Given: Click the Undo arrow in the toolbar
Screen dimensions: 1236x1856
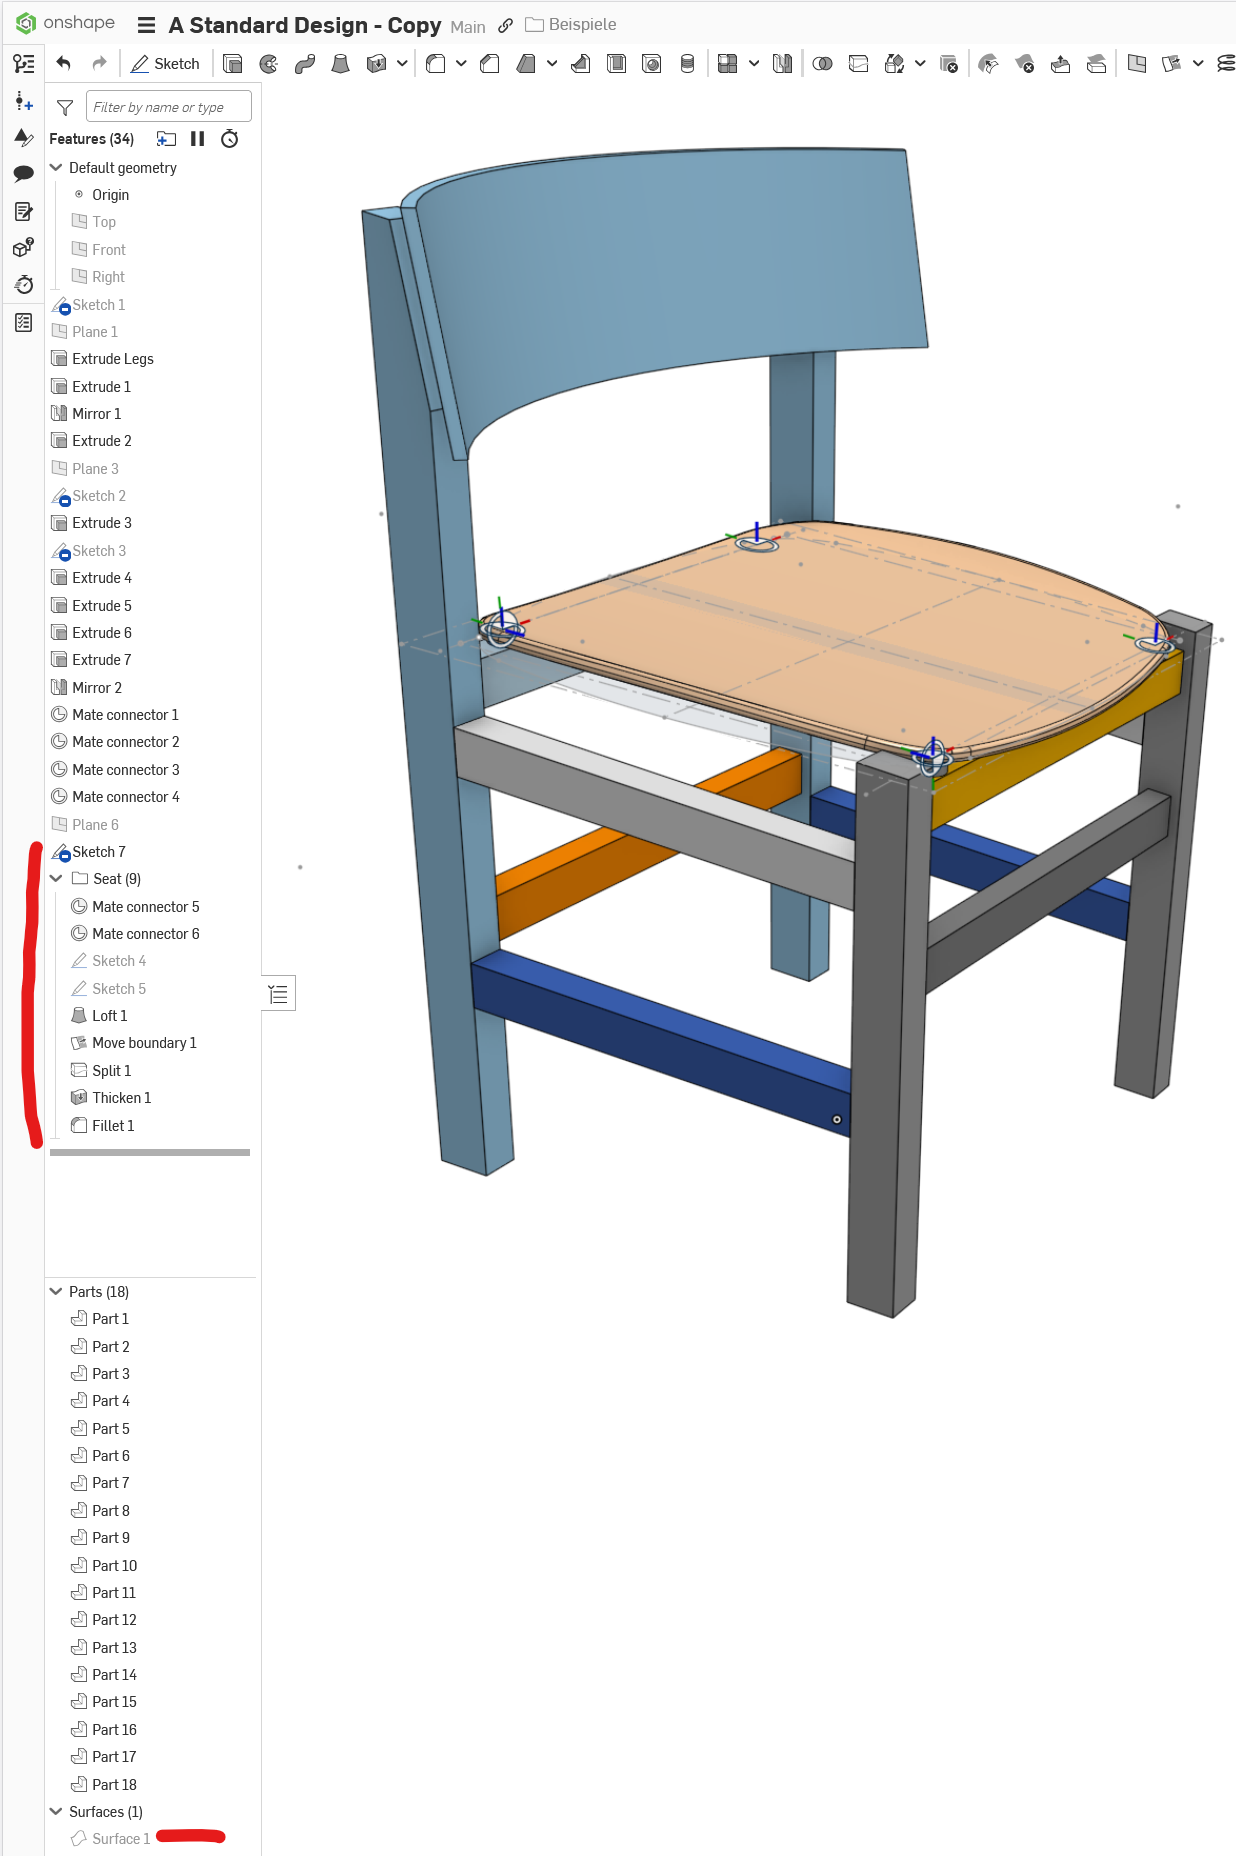Looking at the screenshot, I should [x=64, y=64].
